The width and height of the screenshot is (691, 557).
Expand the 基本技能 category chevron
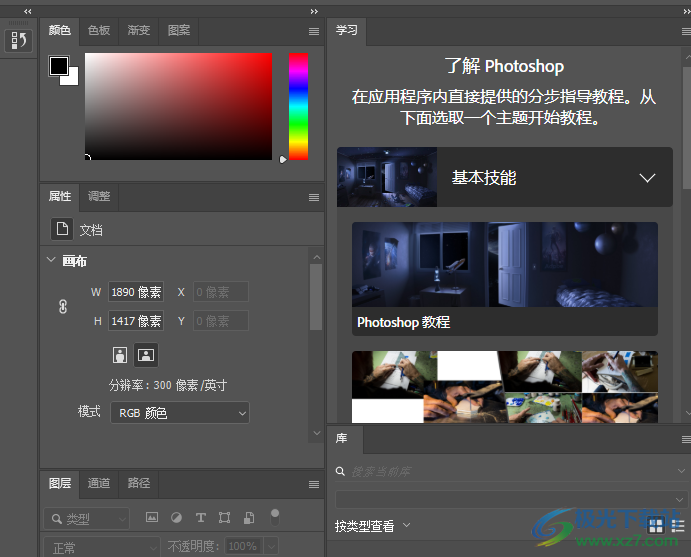tap(647, 178)
